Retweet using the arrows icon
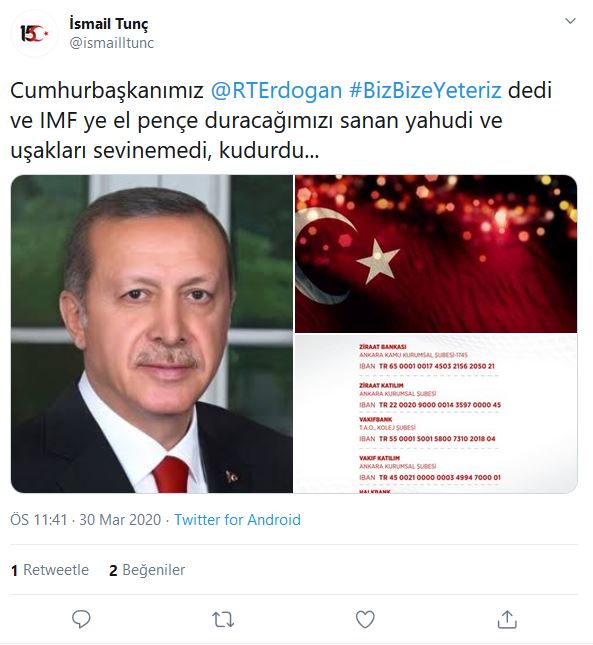Viewport: 593px width, 645px height. tap(223, 619)
